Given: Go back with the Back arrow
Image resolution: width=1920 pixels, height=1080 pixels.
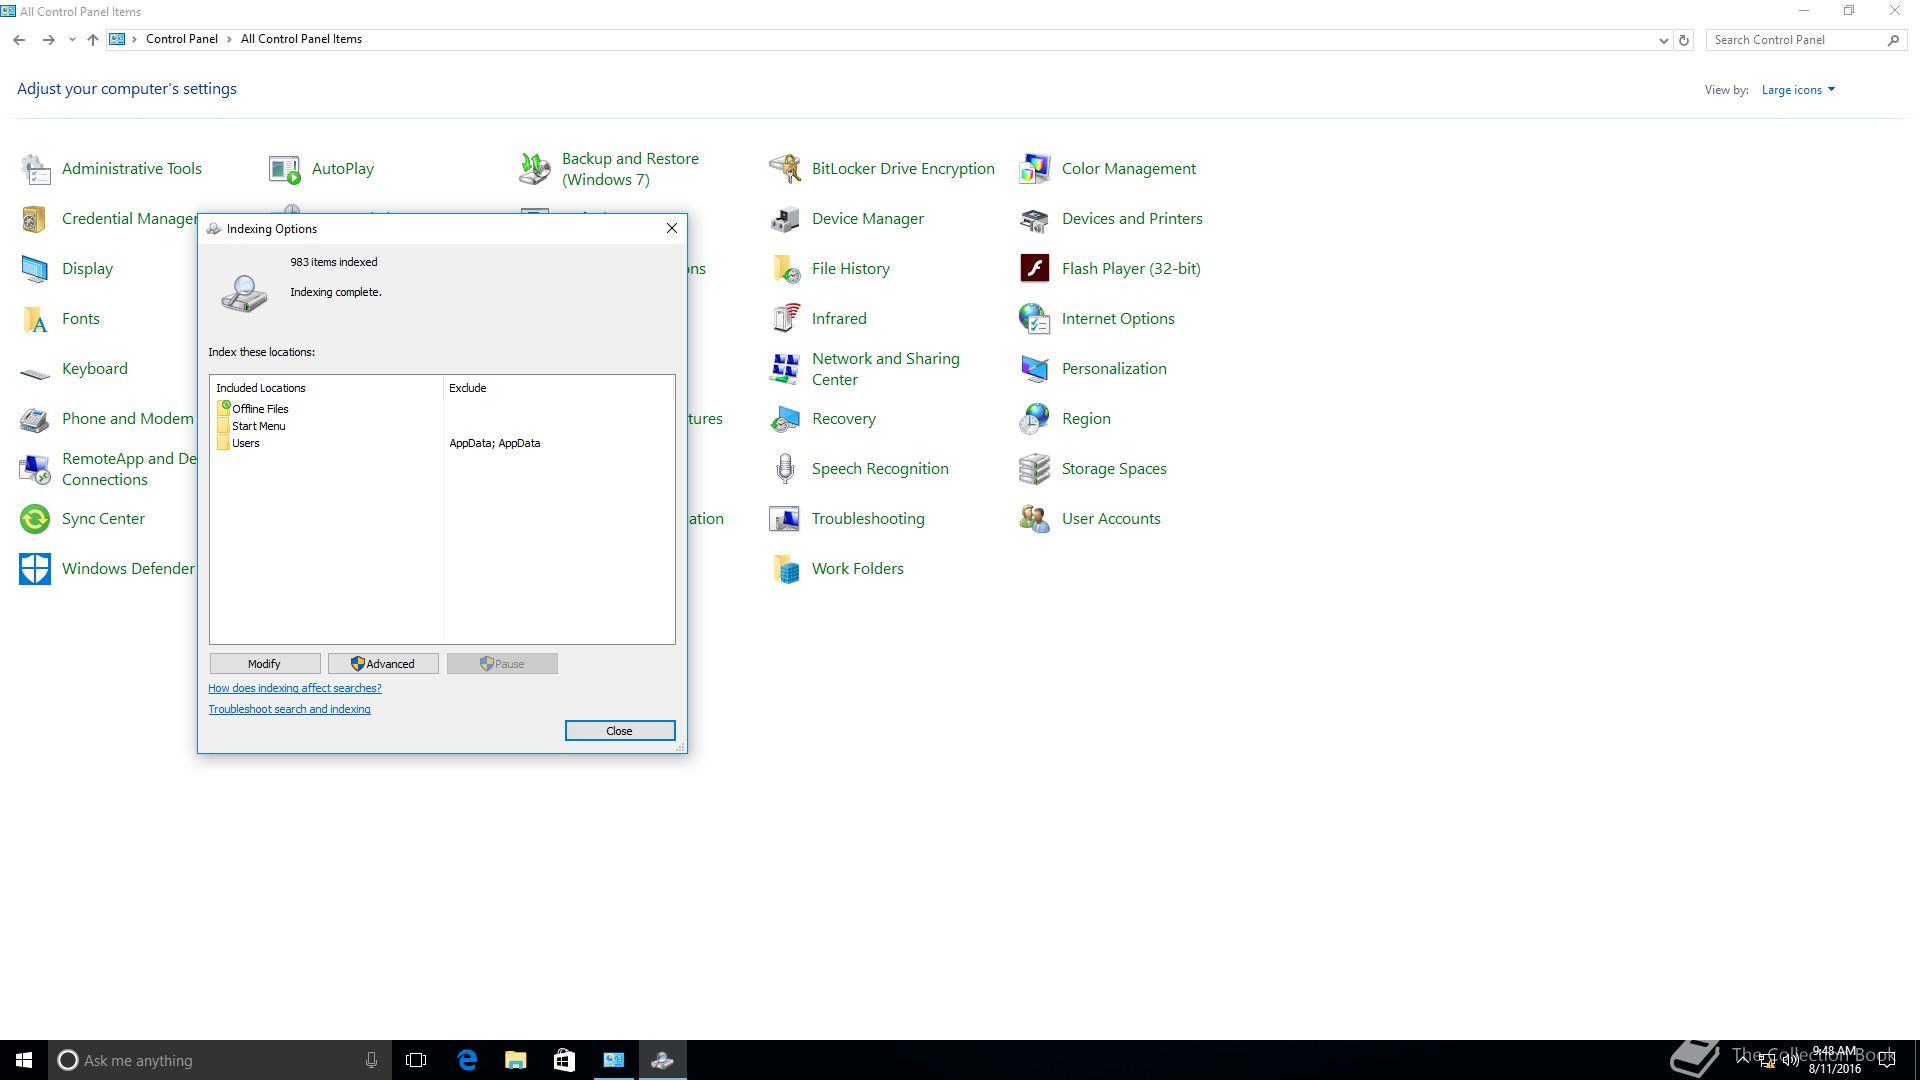Looking at the screenshot, I should pyautogui.click(x=19, y=40).
